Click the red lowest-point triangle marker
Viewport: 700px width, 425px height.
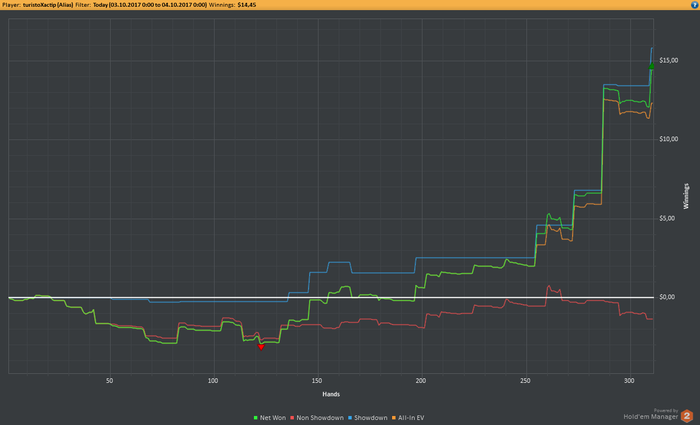(261, 347)
